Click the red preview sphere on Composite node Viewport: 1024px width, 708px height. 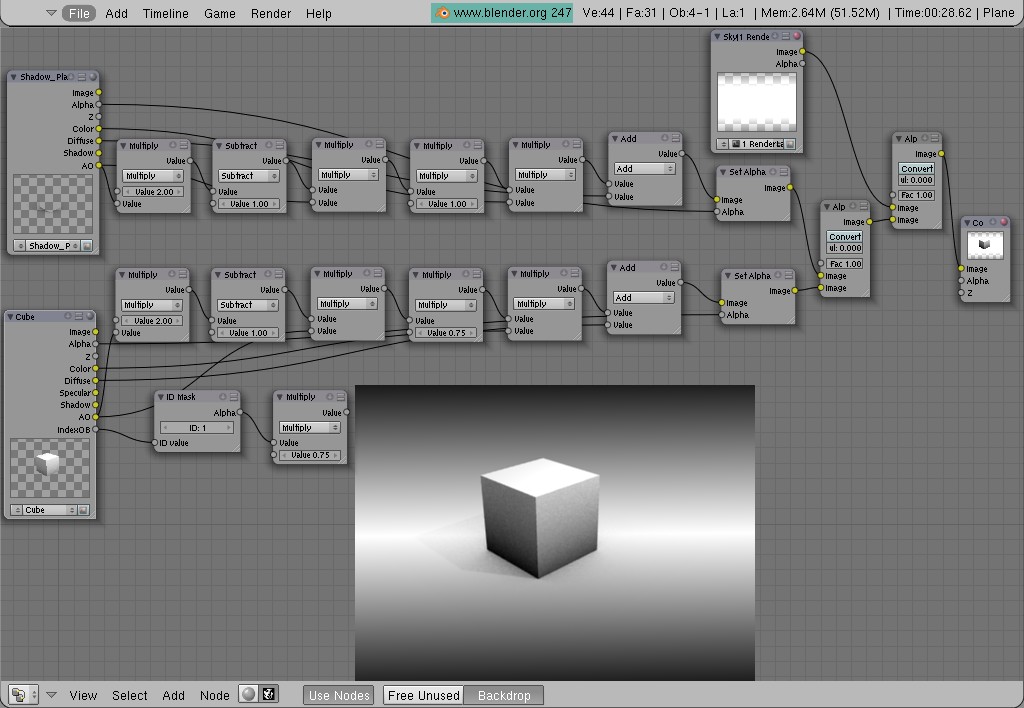[x=1004, y=222]
